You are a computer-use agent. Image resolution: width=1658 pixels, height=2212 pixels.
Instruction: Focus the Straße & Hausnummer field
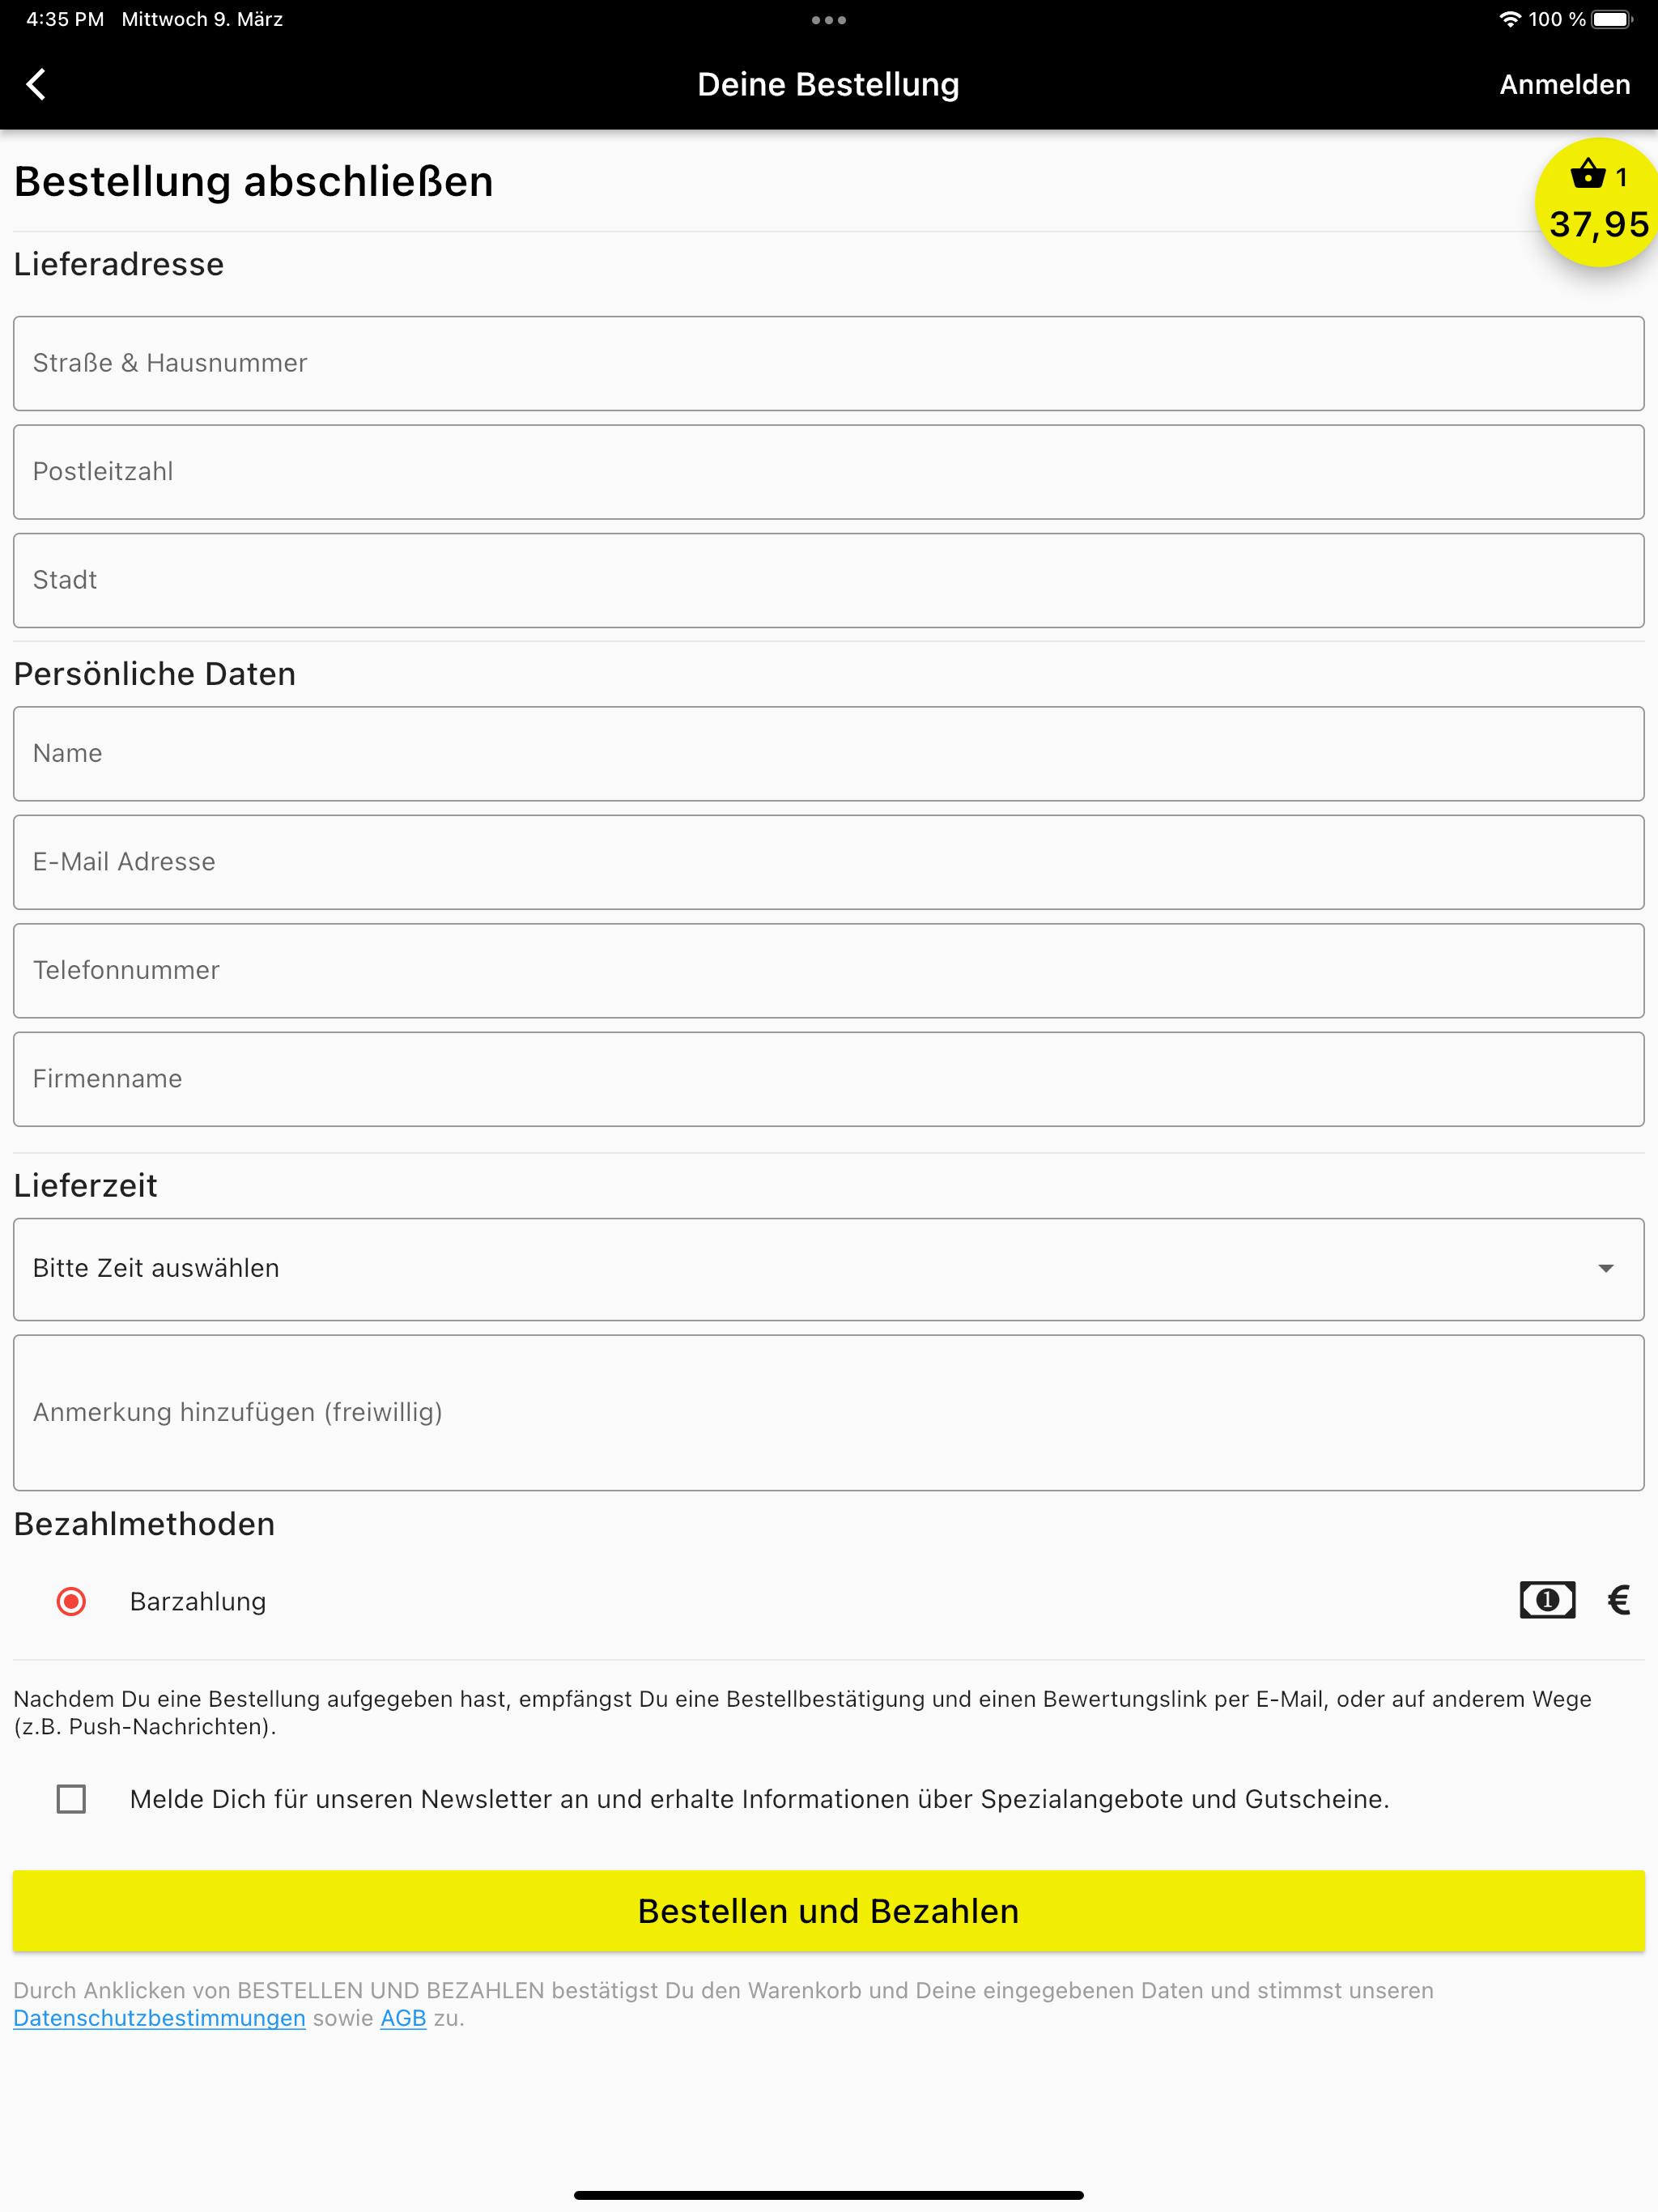(x=828, y=363)
